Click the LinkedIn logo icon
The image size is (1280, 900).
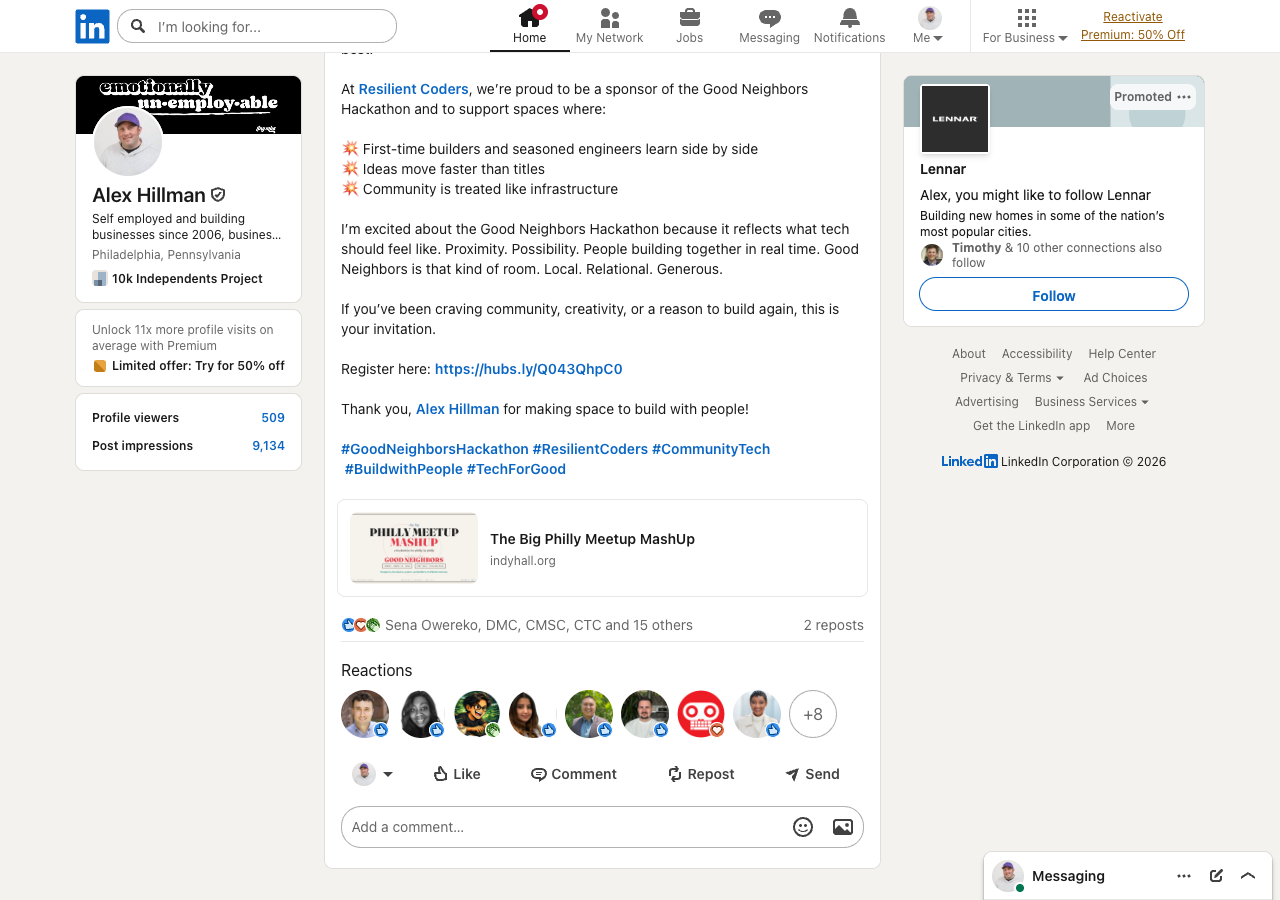pyautogui.click(x=92, y=26)
